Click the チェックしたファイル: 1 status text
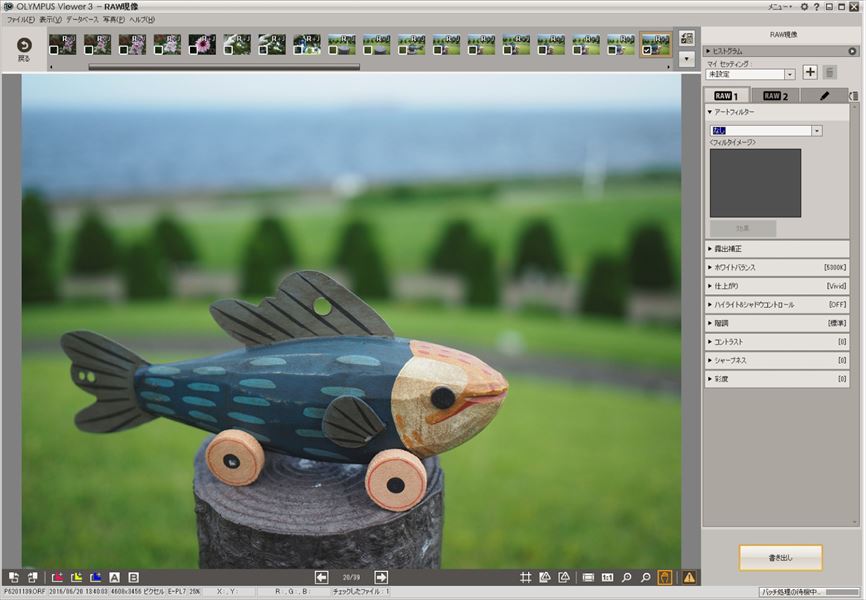This screenshot has width=866, height=600. [x=361, y=592]
